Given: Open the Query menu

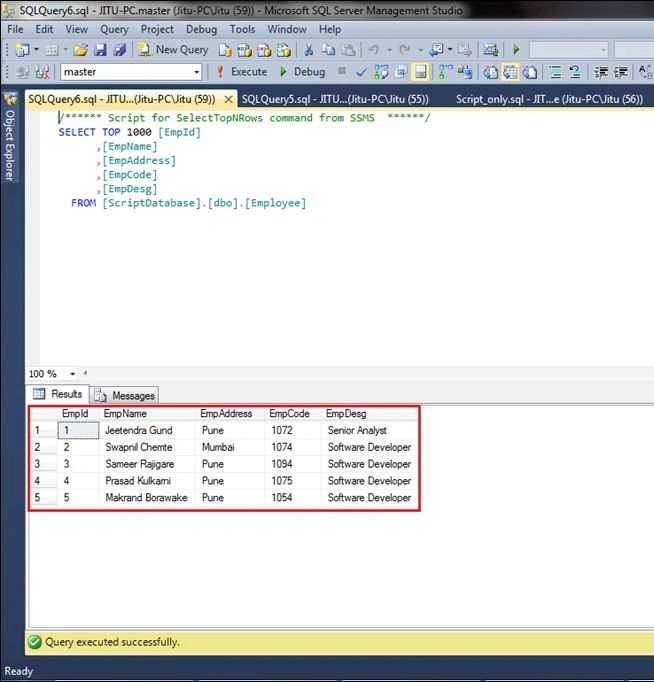Looking at the screenshot, I should [x=114, y=30].
